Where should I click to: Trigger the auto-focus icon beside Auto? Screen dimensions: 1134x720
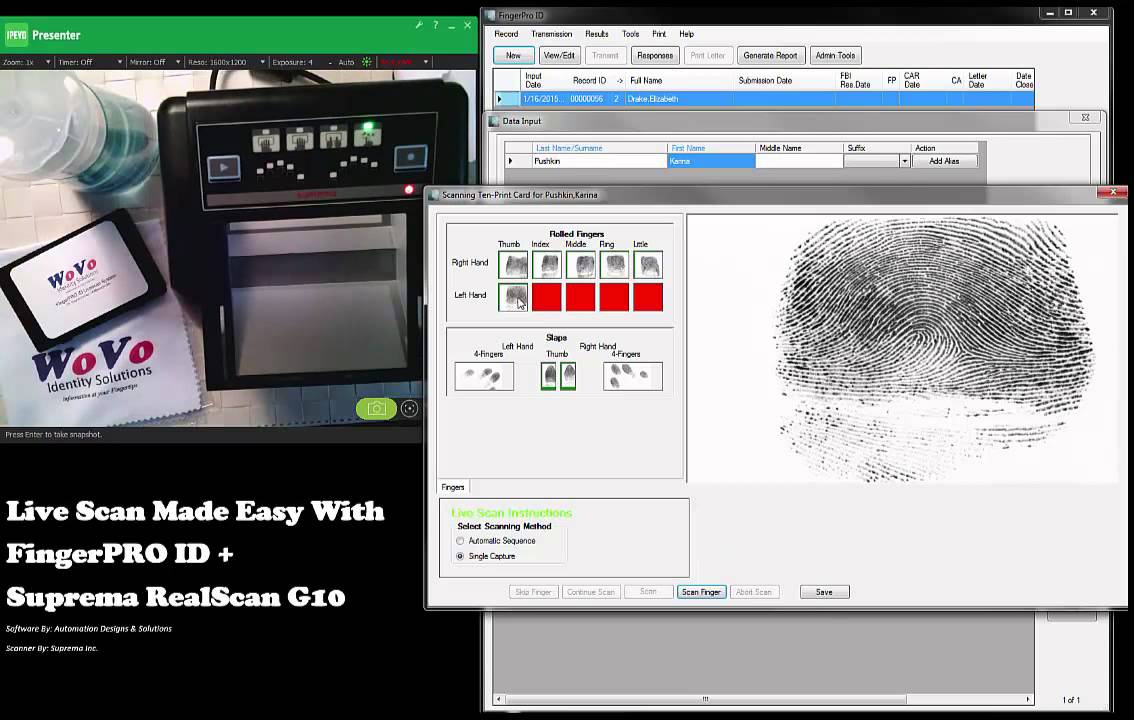point(367,62)
